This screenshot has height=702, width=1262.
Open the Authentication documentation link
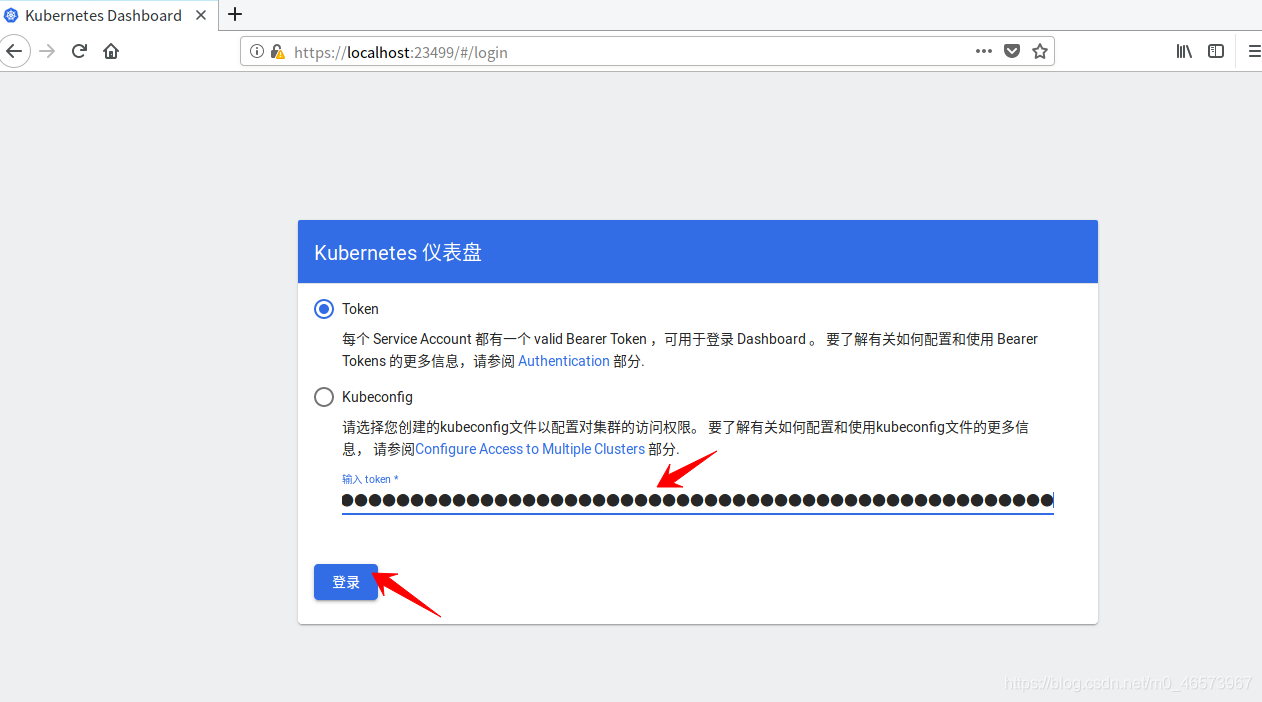(564, 361)
